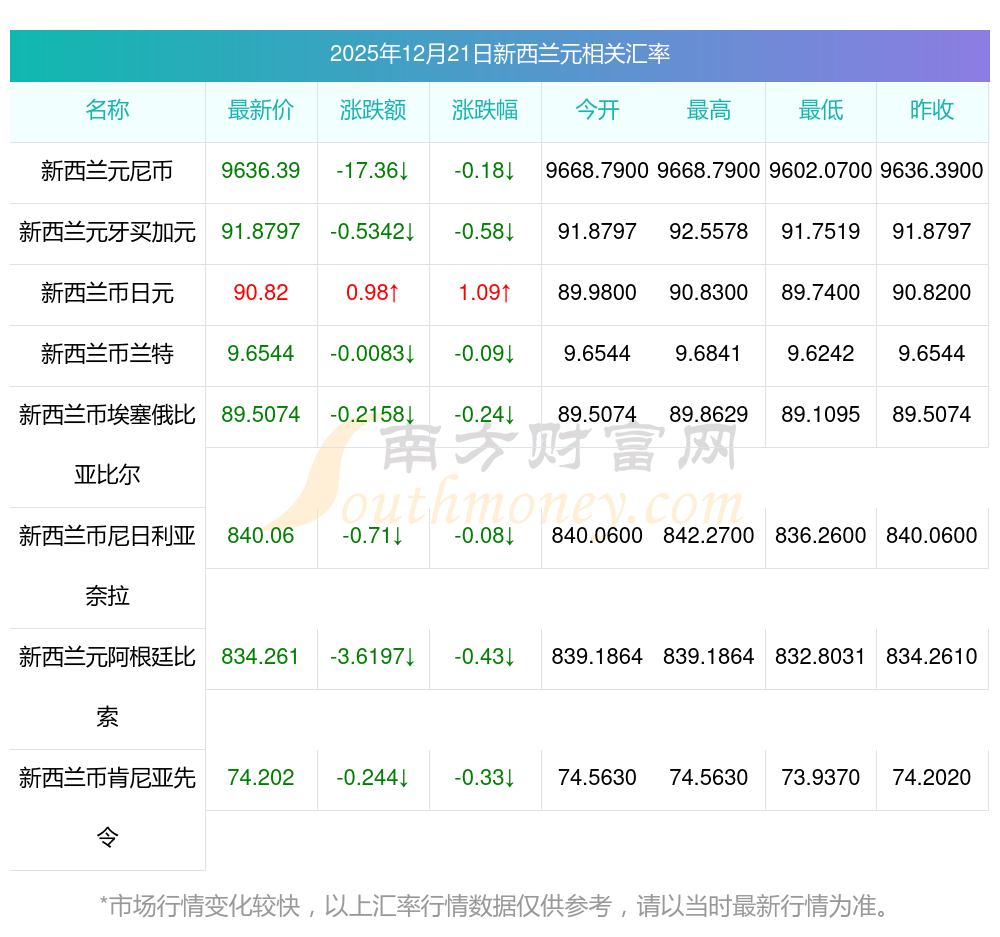Image resolution: width=1000 pixels, height=937 pixels.
Task: Click the 新西兰币日元 currency name
Action: (x=107, y=293)
